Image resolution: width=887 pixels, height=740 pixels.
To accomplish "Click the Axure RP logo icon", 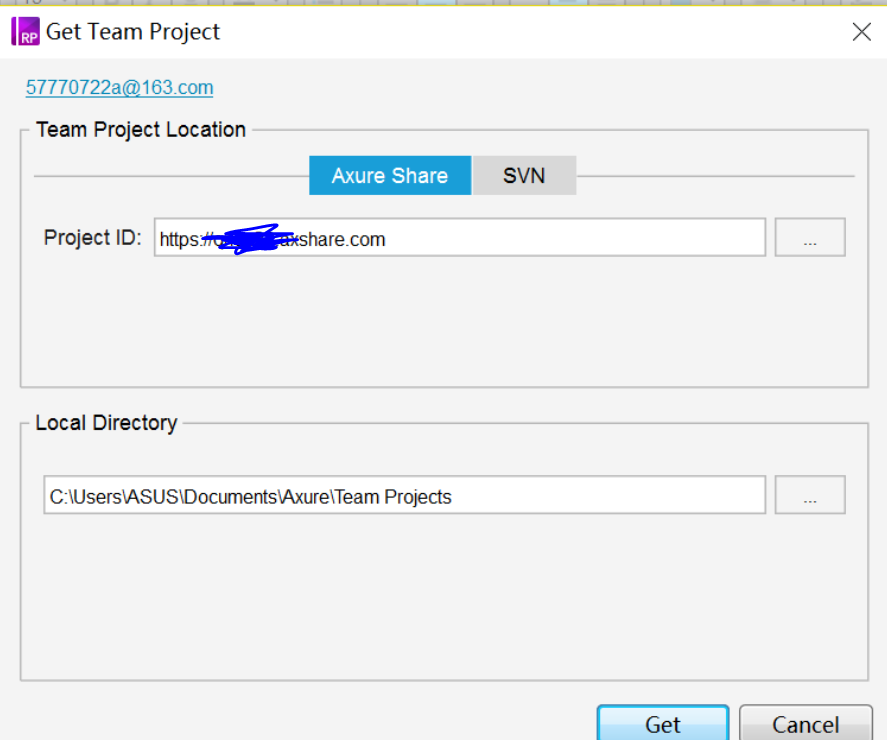I will [25, 31].
